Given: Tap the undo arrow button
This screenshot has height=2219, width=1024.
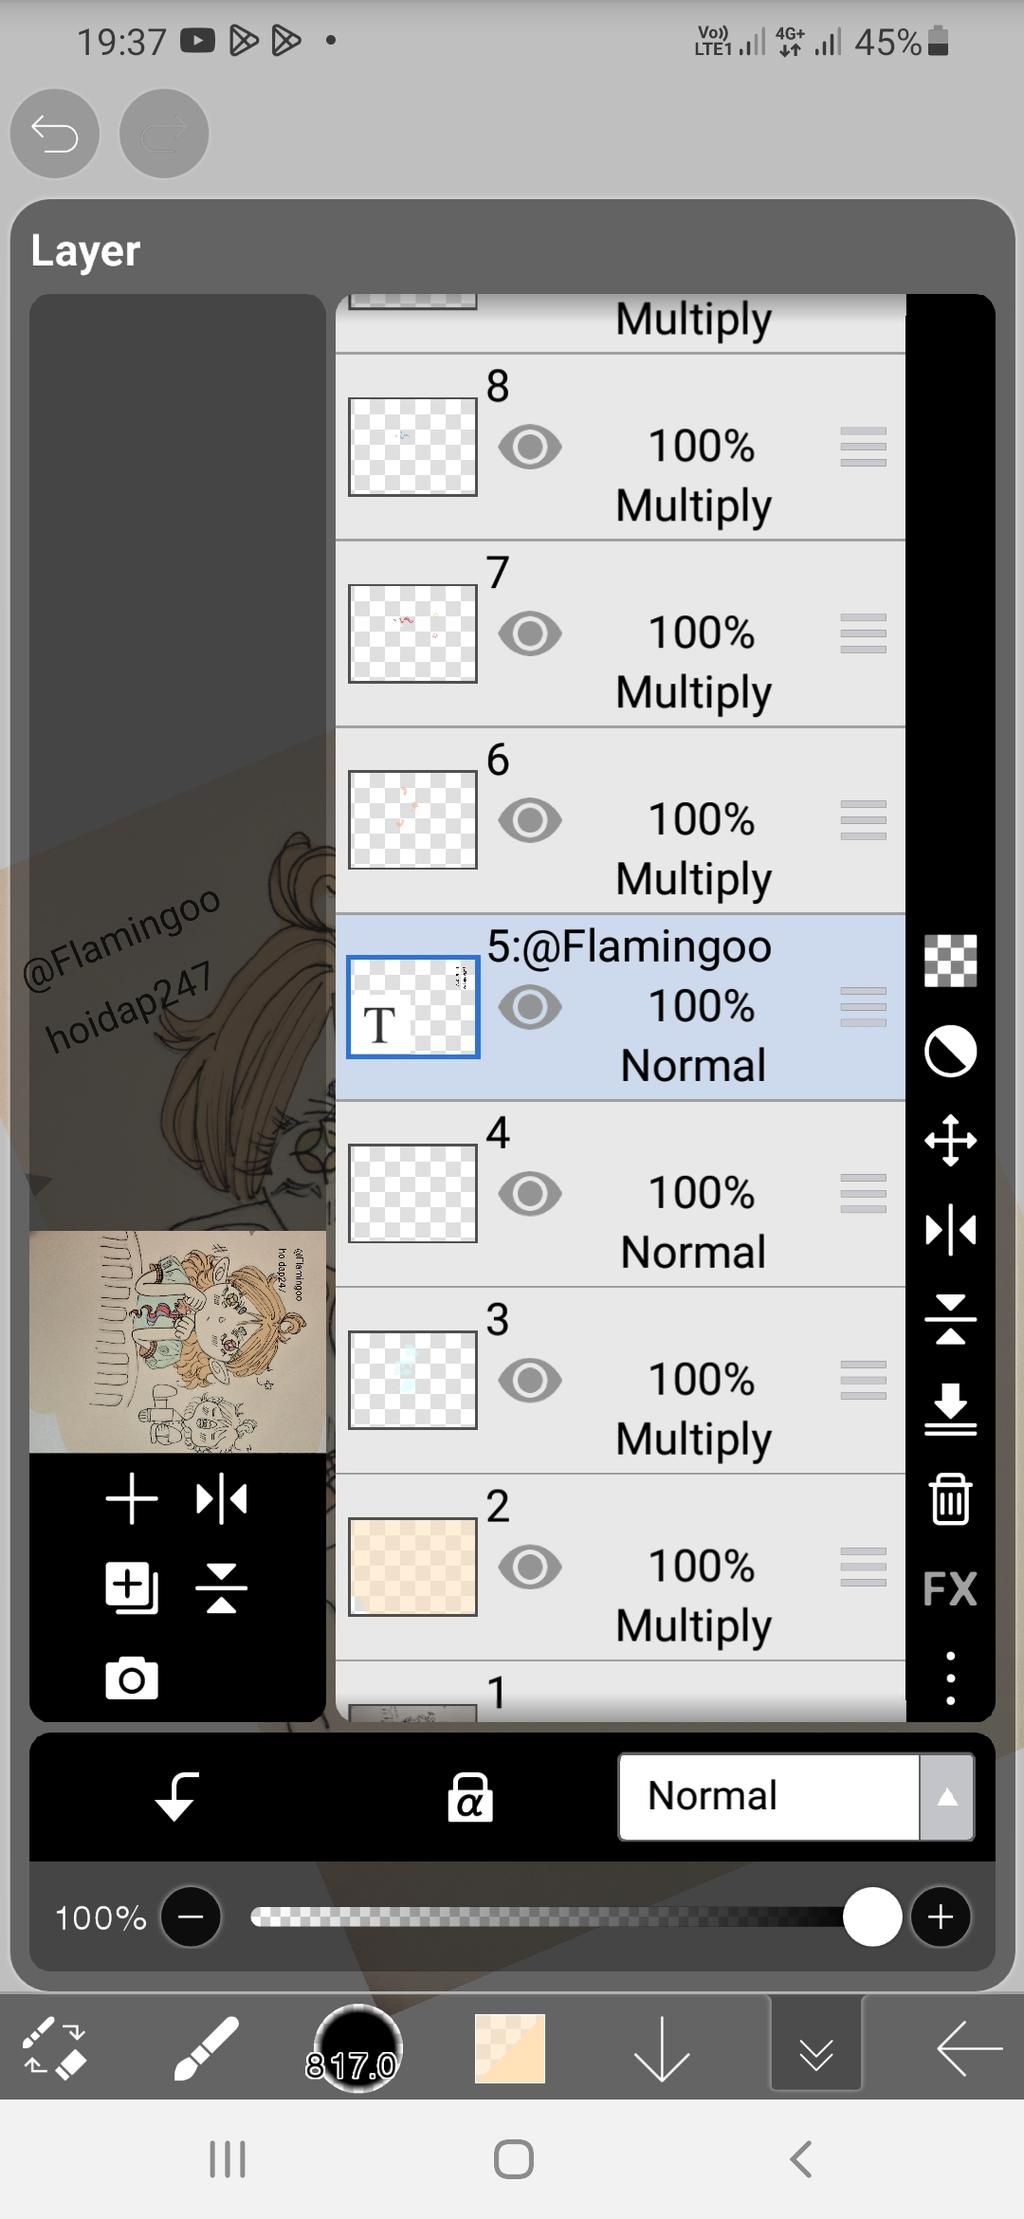Looking at the screenshot, I should point(54,133).
